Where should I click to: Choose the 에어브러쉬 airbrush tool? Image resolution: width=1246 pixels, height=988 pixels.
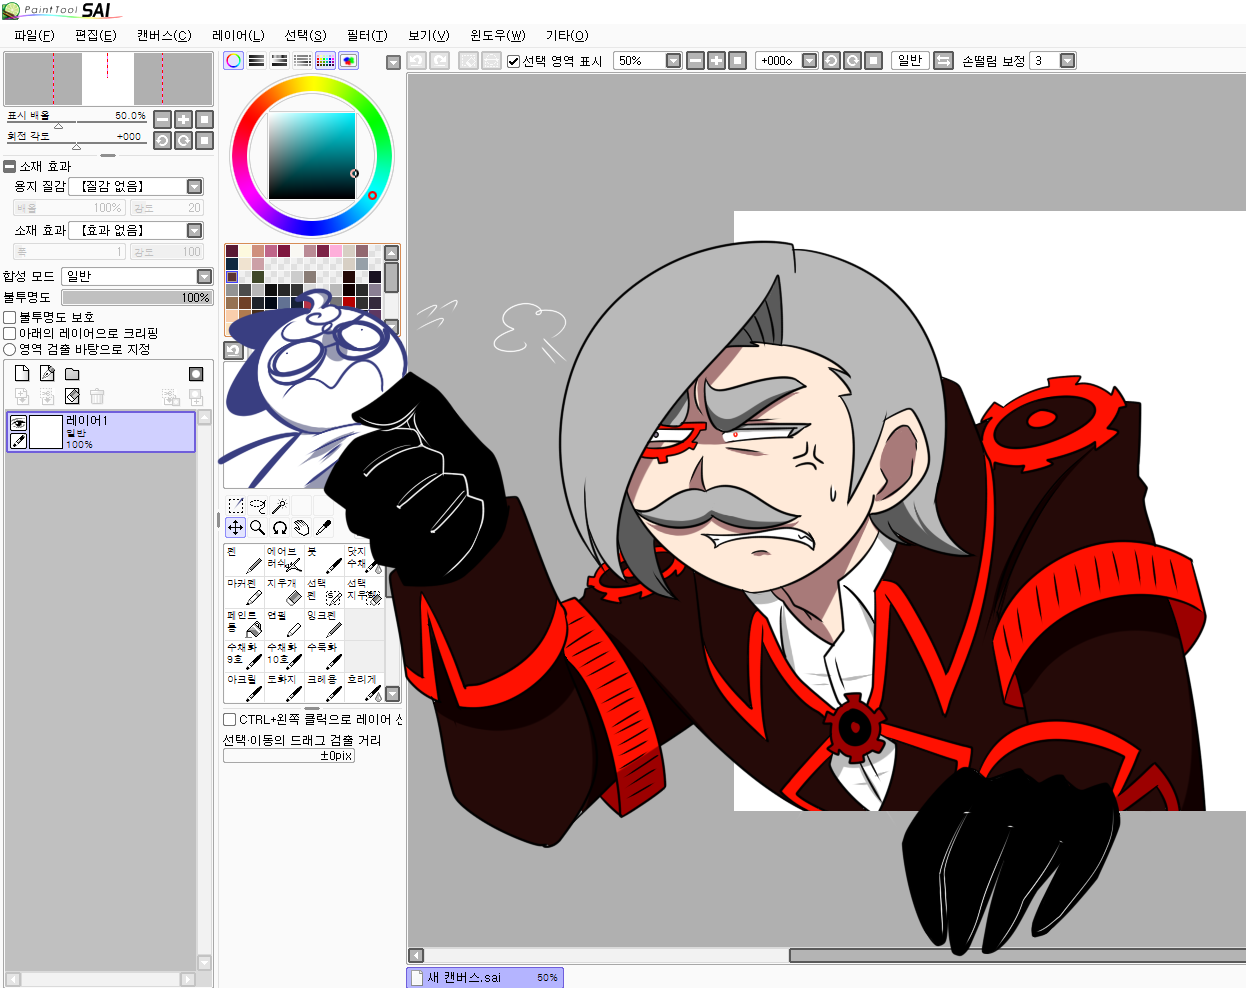[284, 560]
